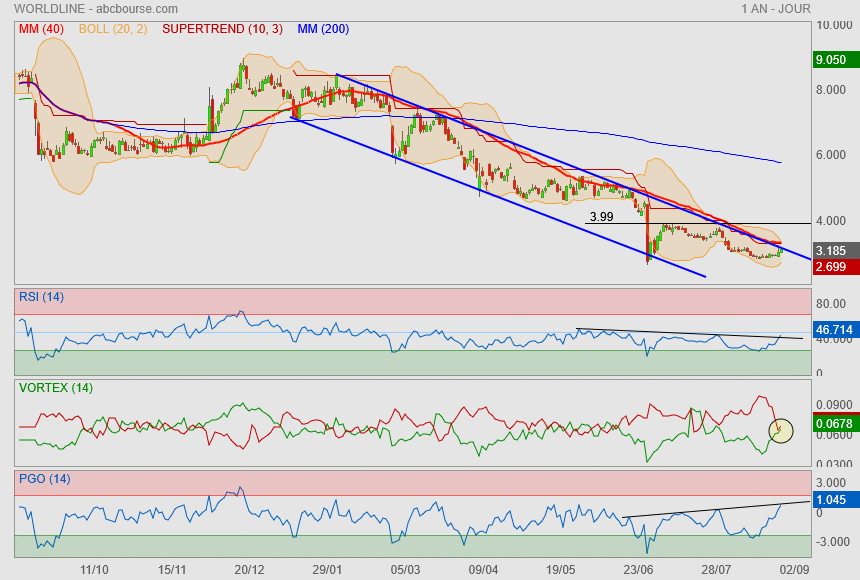860x580 pixels.
Task: Select the MM (40) legend label
Action: coord(40,29)
